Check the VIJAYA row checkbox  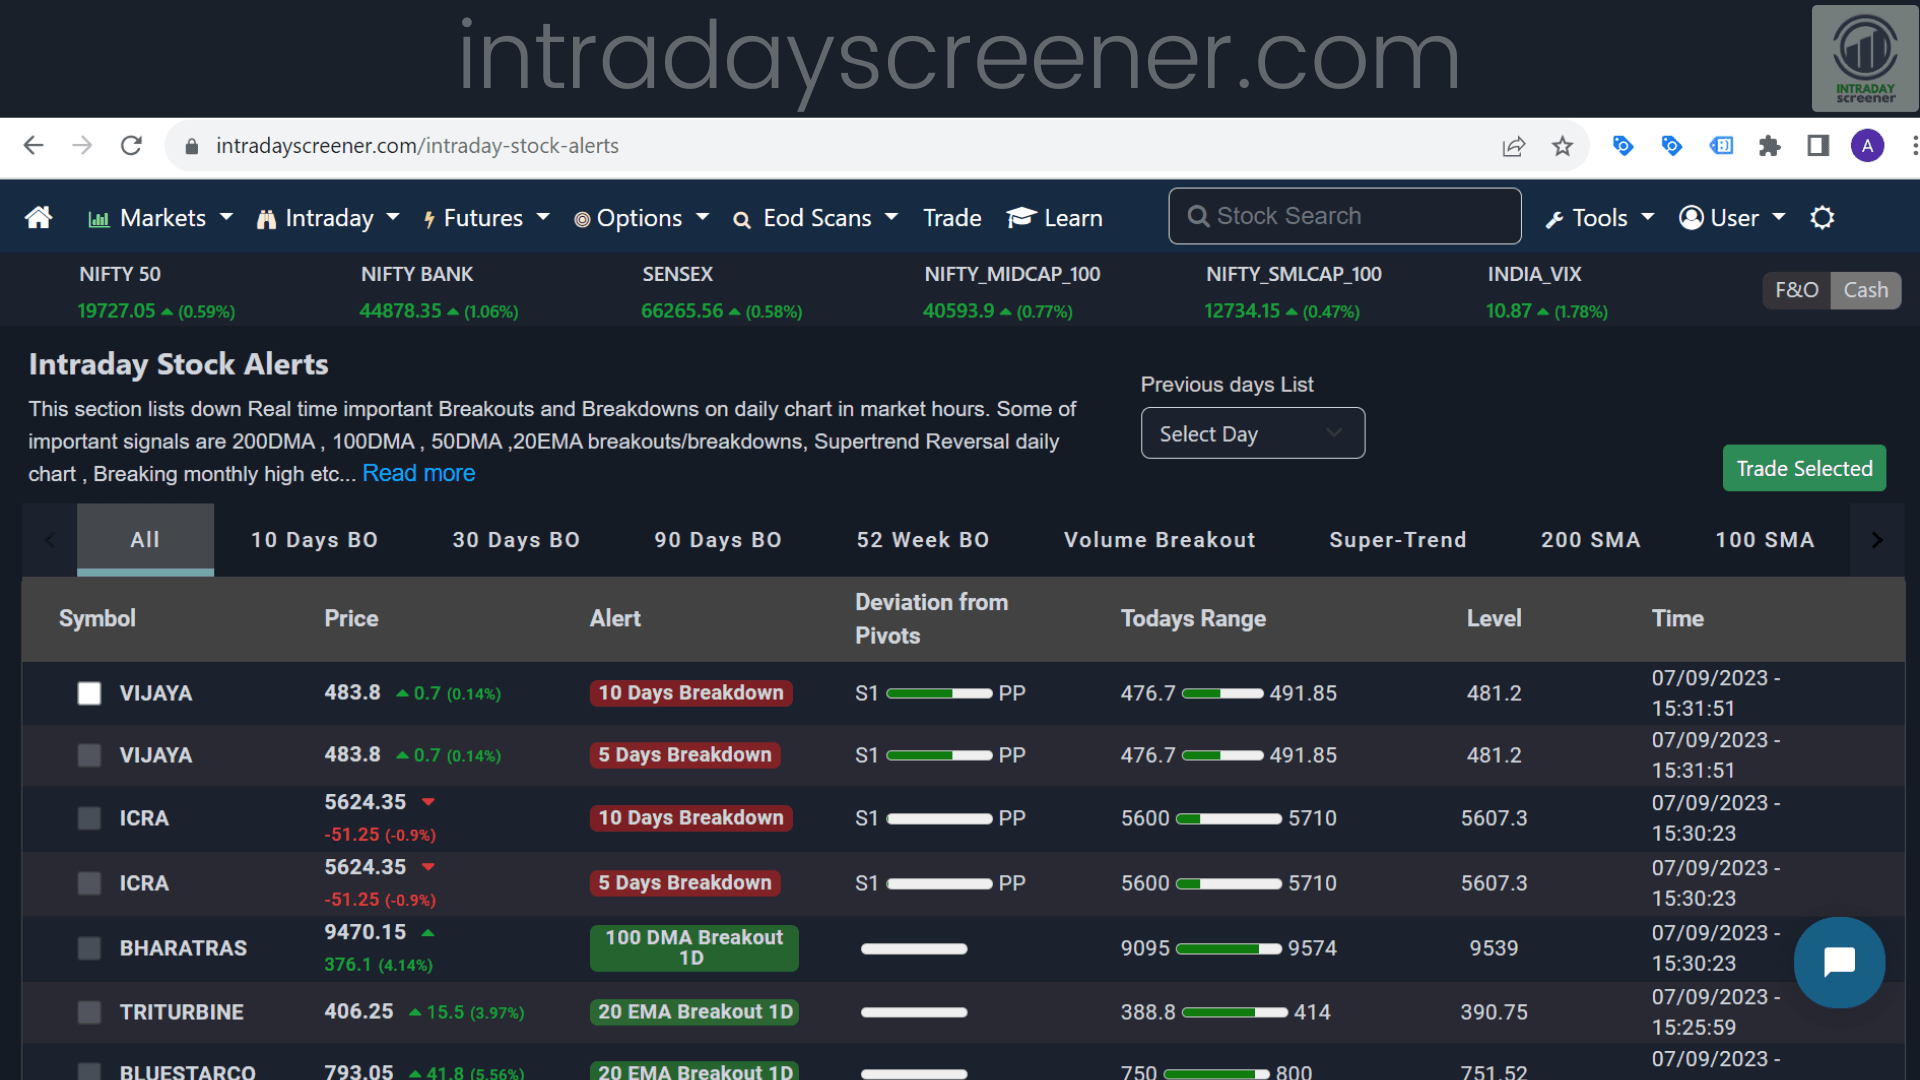(89, 693)
